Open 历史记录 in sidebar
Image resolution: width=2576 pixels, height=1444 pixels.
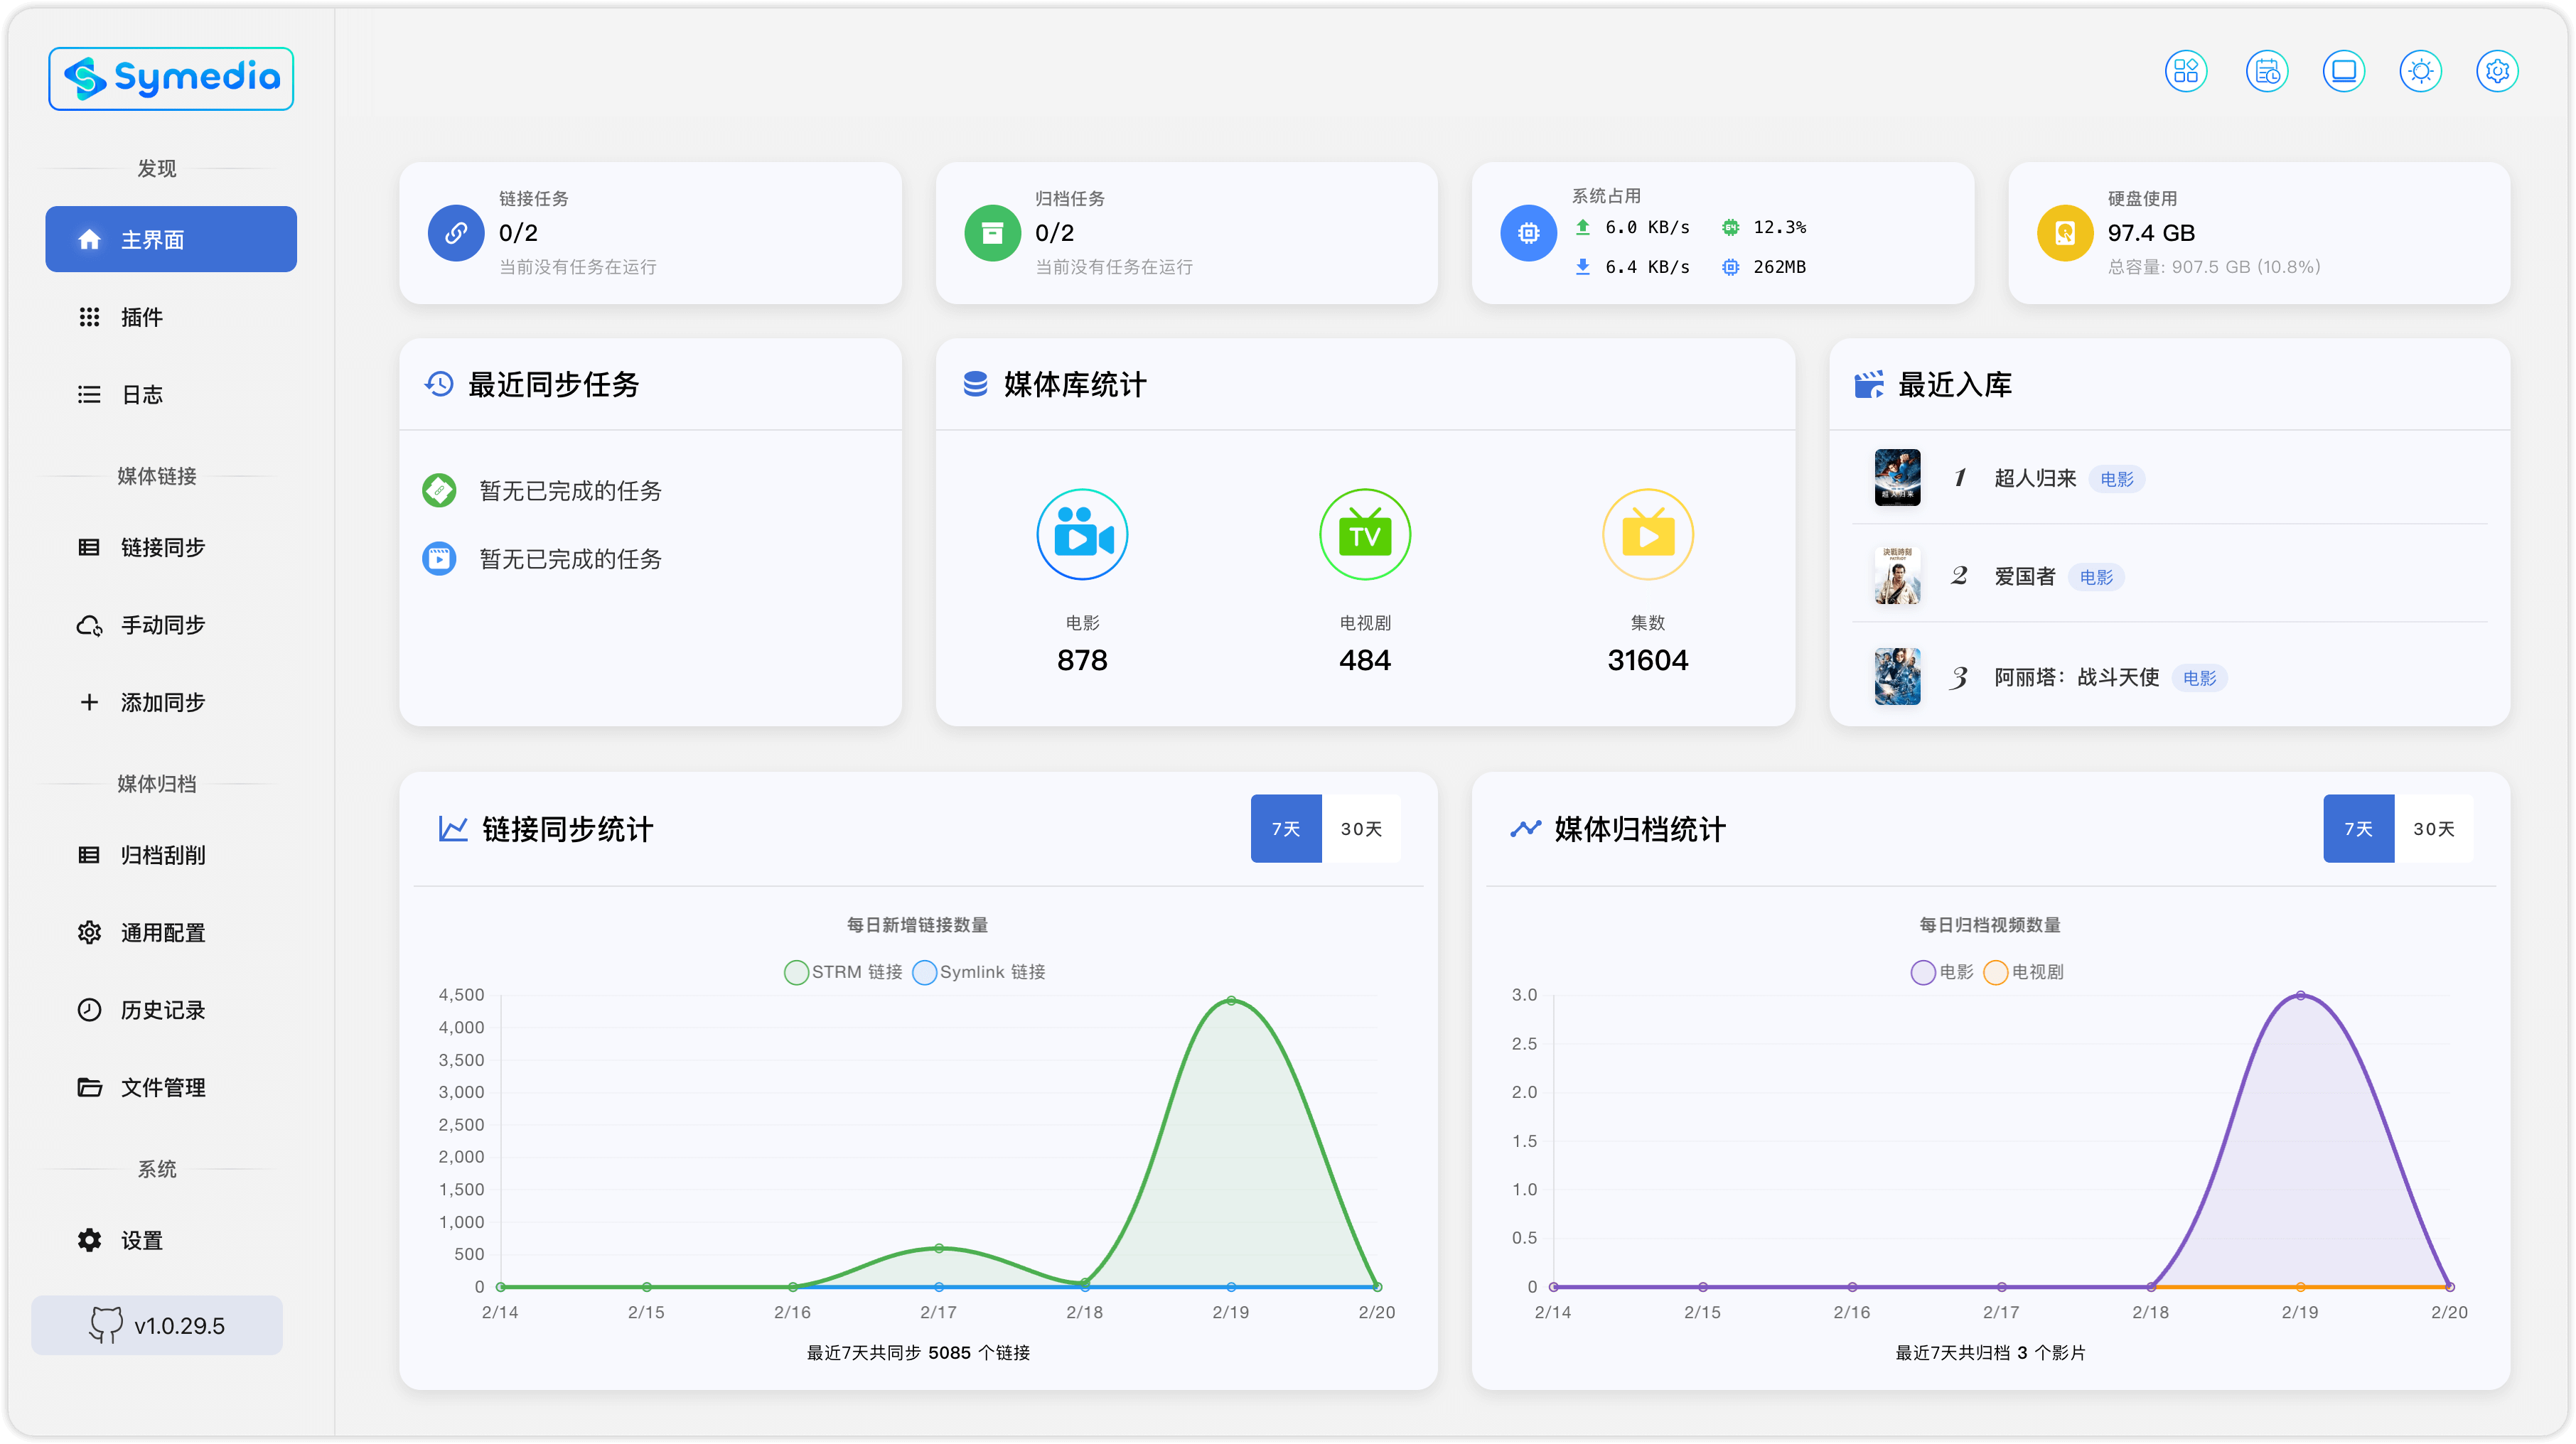pyautogui.click(x=171, y=1010)
